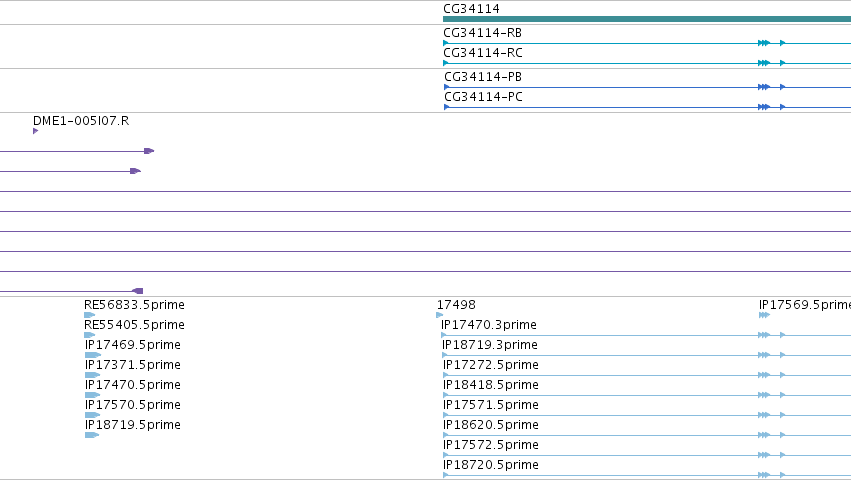
Task: Select the IP18719.5prime arrow feature
Action: pos(92,435)
